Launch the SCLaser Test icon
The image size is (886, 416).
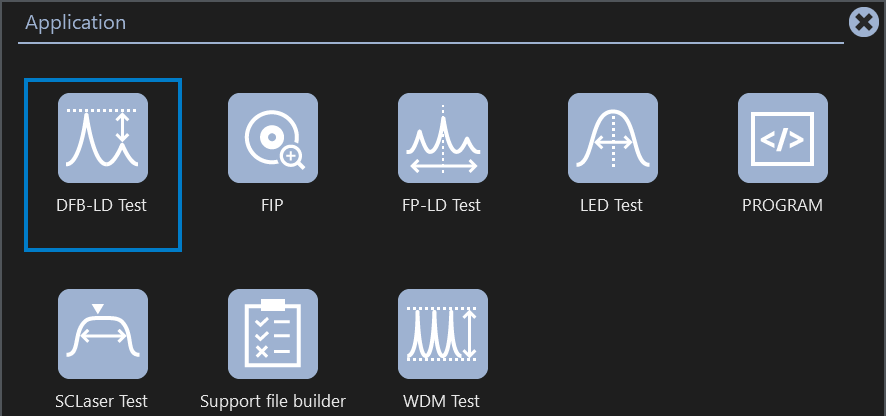103,334
